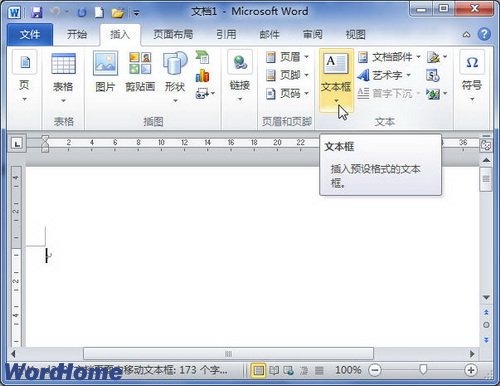This screenshot has height=386, width=500.
Task: Insert SmartArt graphic icon
Action: click(x=202, y=58)
